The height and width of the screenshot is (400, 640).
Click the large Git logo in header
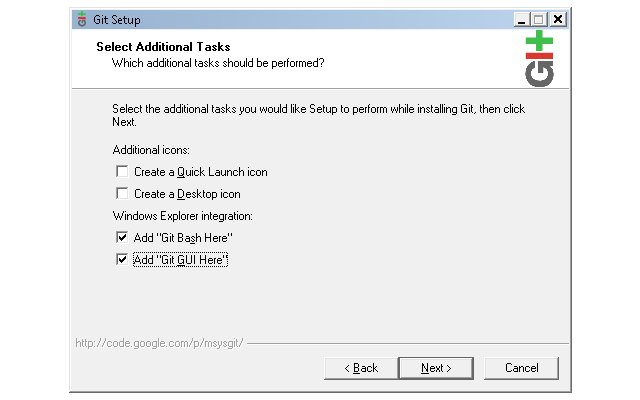539,58
